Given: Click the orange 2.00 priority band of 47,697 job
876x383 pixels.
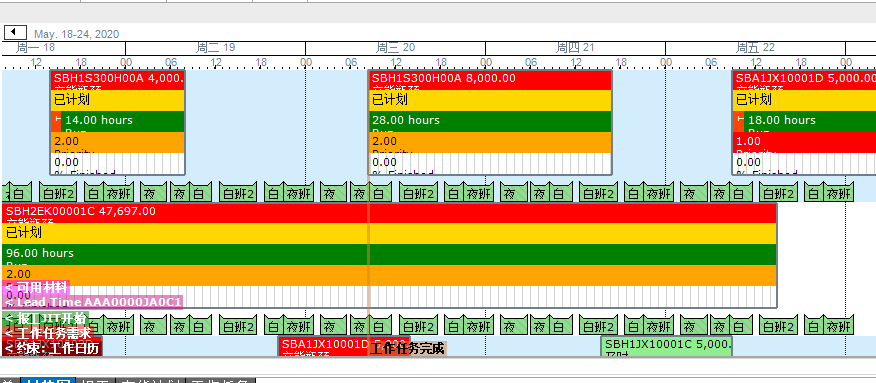Looking at the screenshot, I should [x=389, y=275].
